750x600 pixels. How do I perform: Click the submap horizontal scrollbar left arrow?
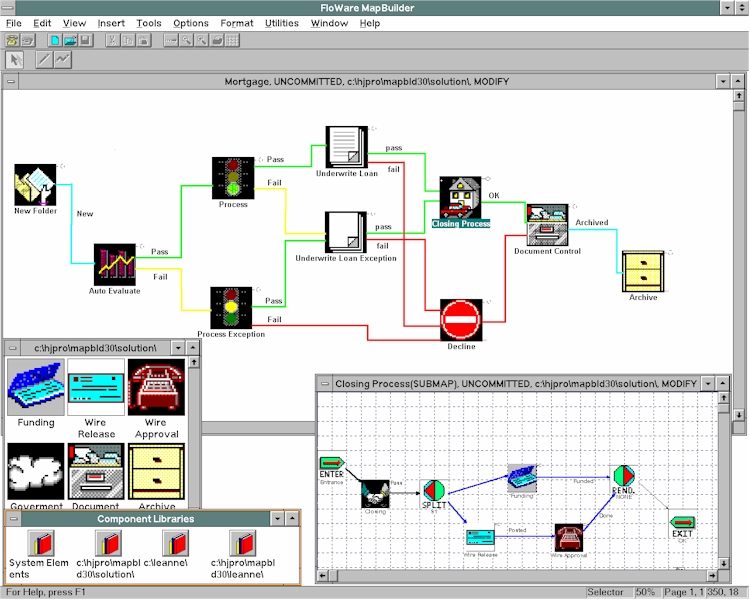pos(323,575)
